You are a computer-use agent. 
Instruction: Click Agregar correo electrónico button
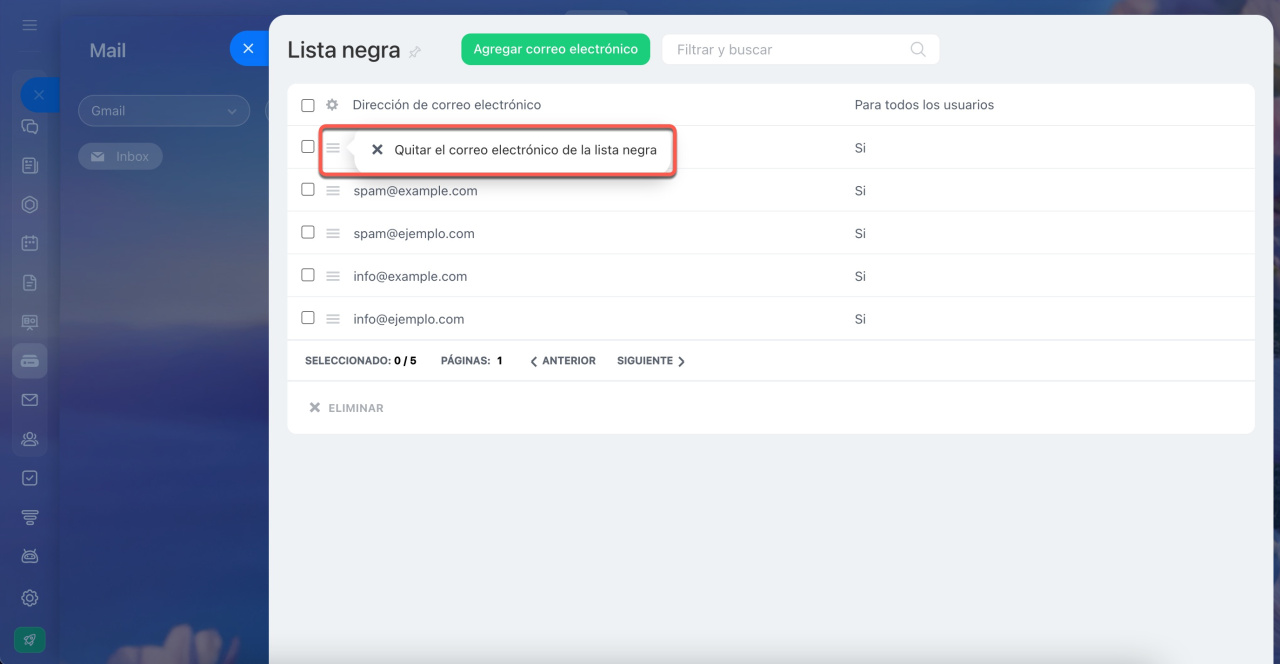(x=555, y=49)
